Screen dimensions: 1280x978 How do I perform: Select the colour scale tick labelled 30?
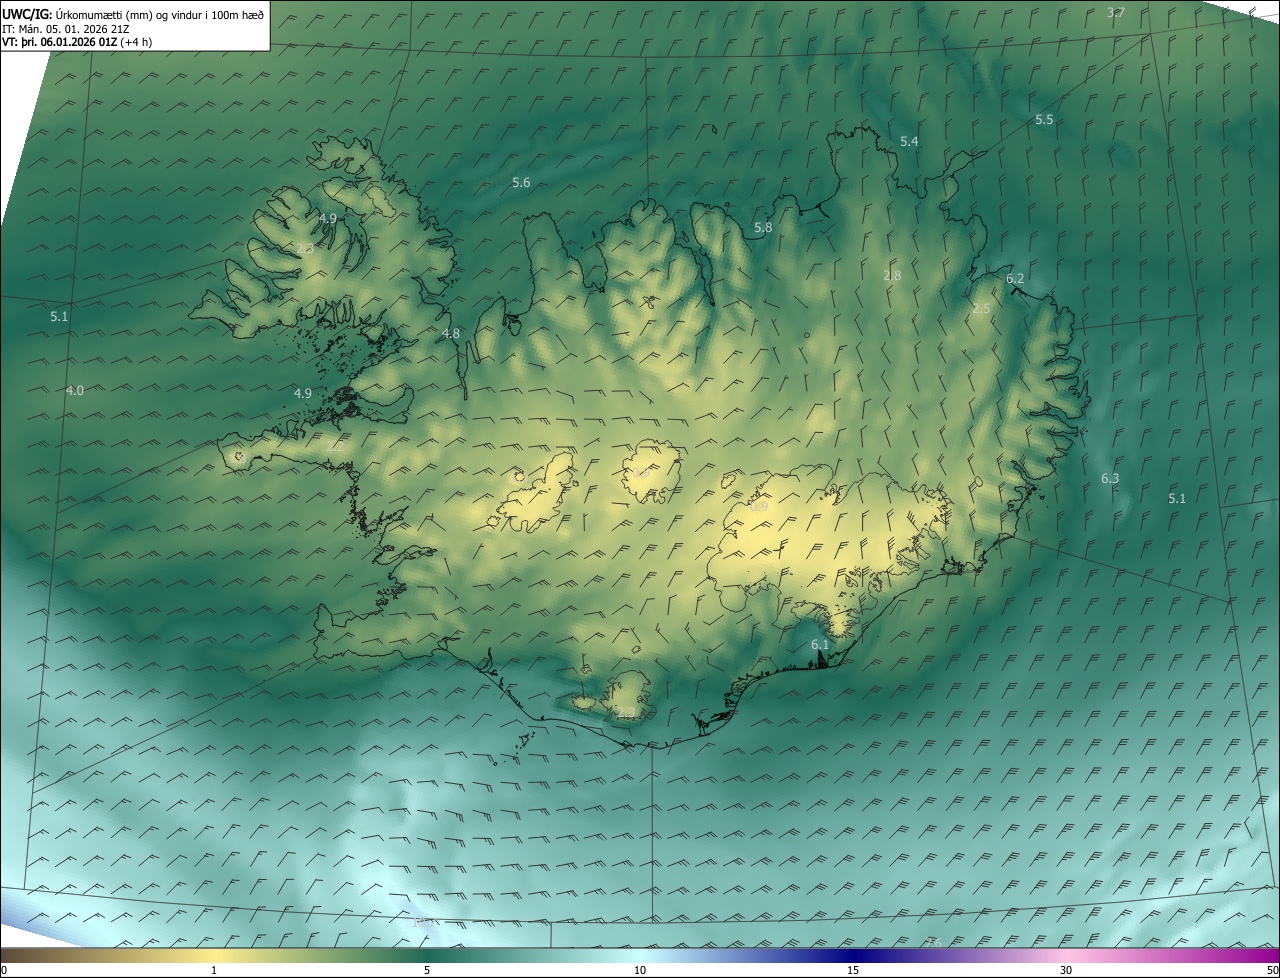coord(1066,970)
